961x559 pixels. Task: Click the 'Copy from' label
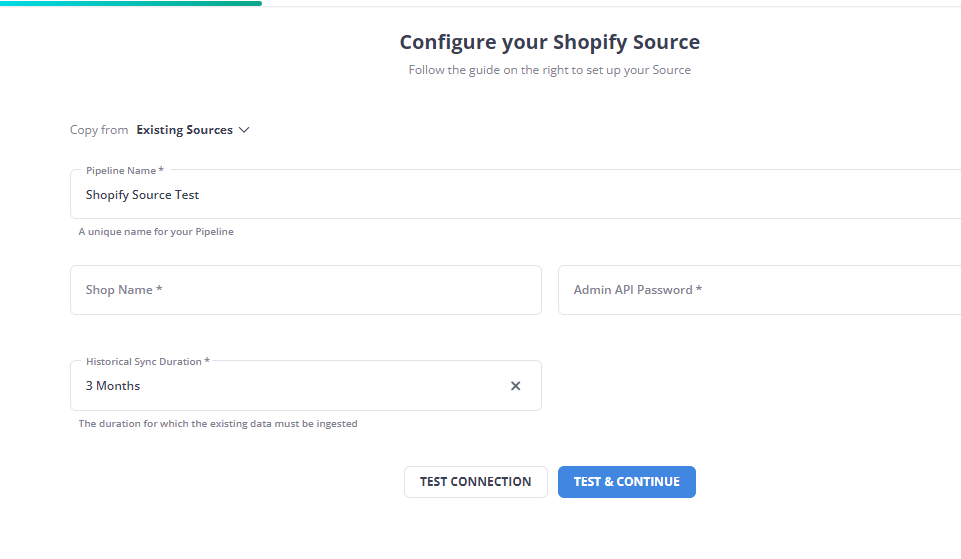point(99,130)
